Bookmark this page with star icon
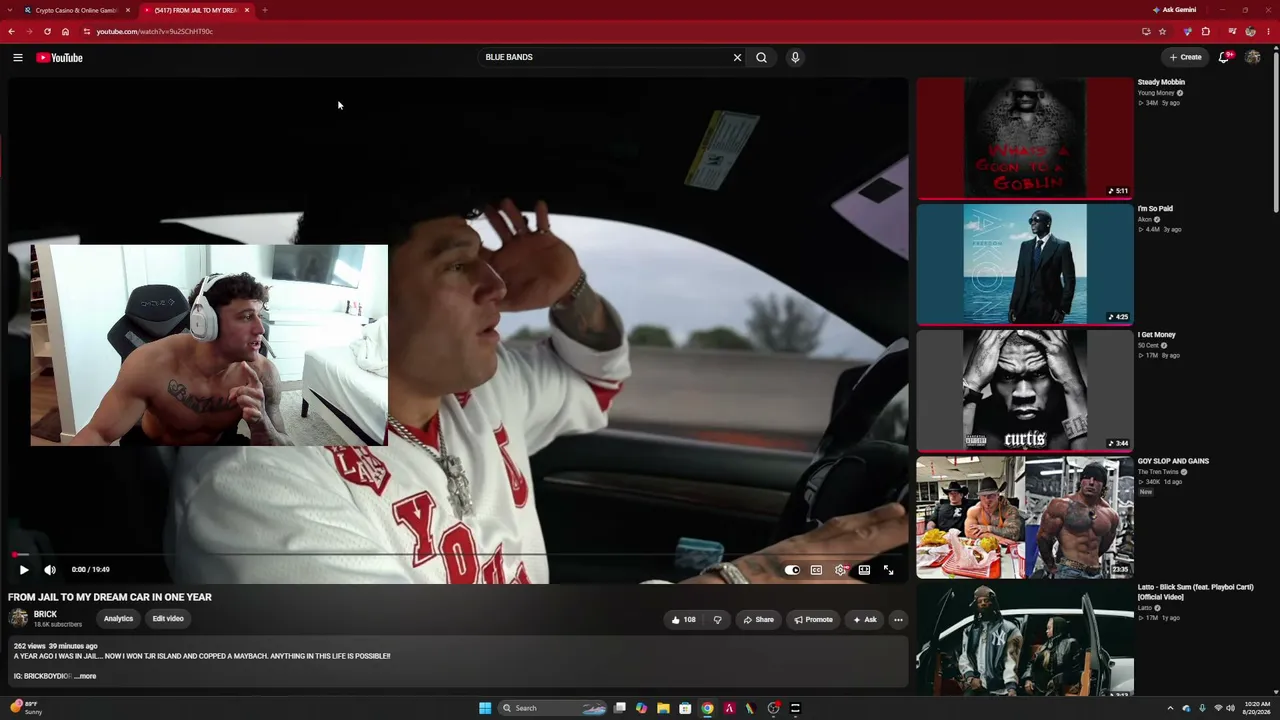This screenshot has width=1280, height=720. point(1162,32)
